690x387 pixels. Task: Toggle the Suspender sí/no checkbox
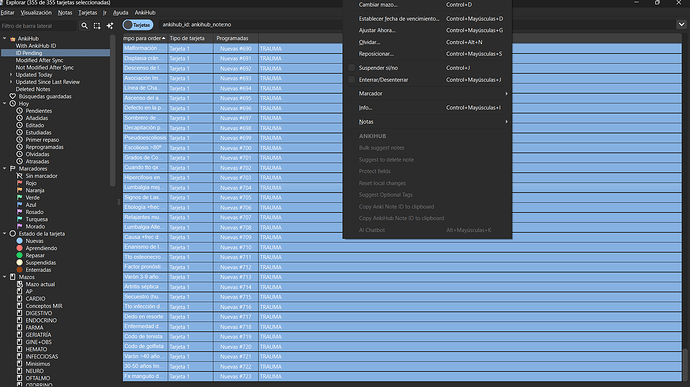pyautogui.click(x=351, y=68)
